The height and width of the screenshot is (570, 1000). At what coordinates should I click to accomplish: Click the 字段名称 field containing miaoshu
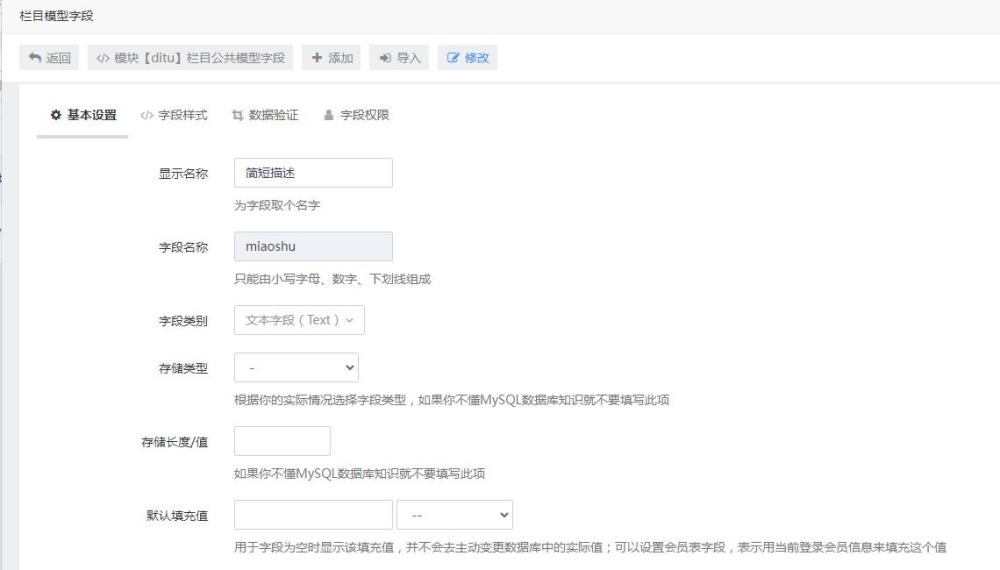[313, 247]
